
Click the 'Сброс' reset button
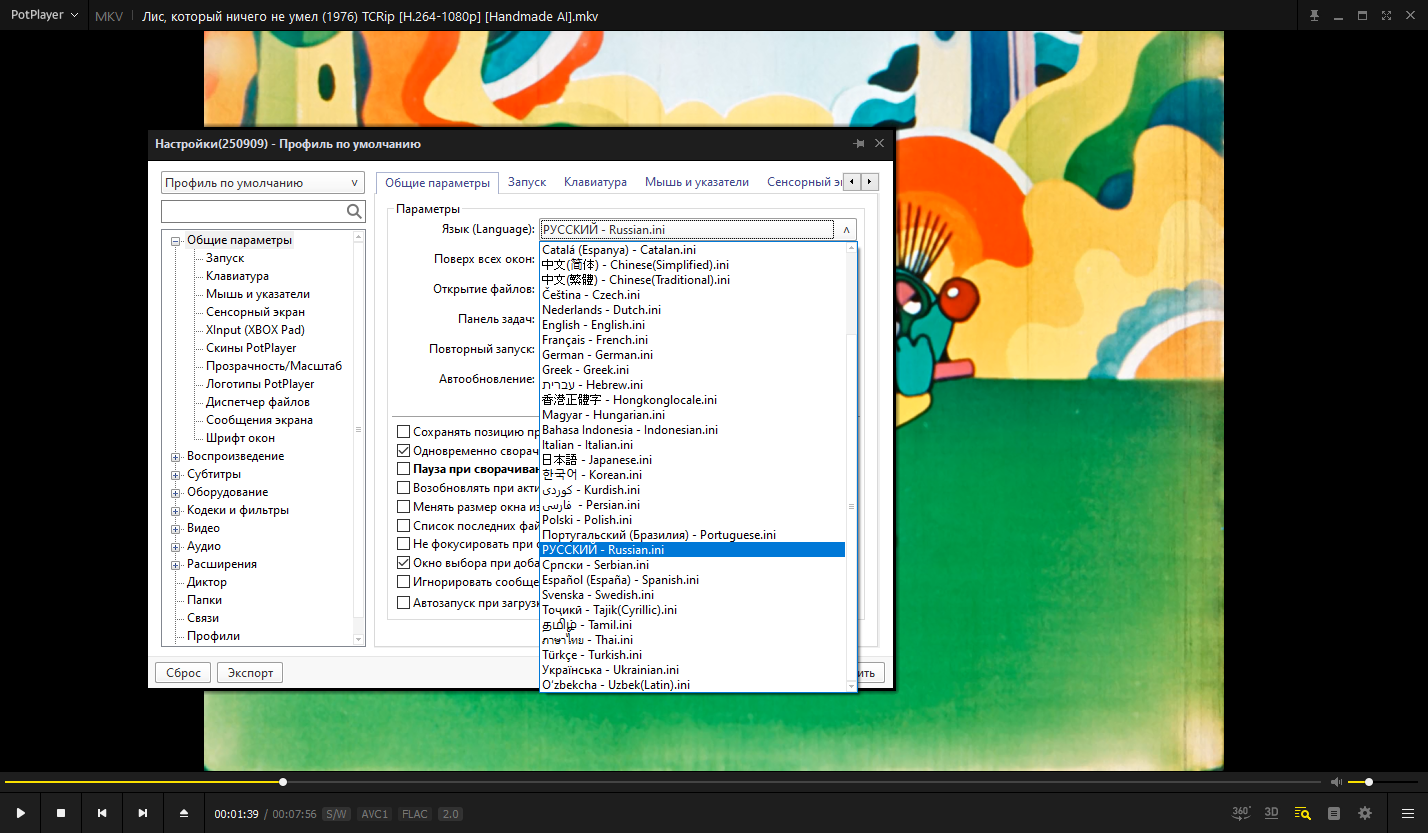(x=183, y=673)
